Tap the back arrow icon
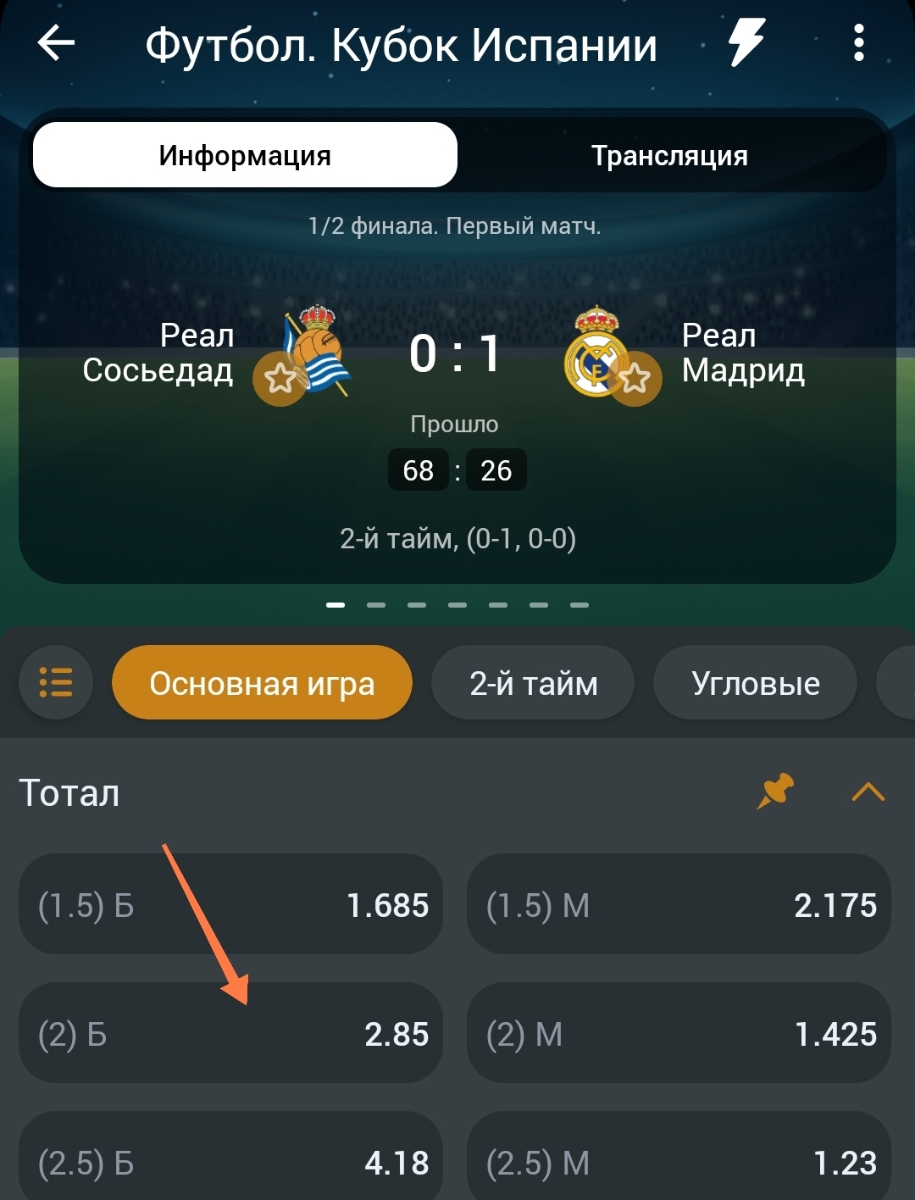915x1200 pixels. (x=56, y=43)
